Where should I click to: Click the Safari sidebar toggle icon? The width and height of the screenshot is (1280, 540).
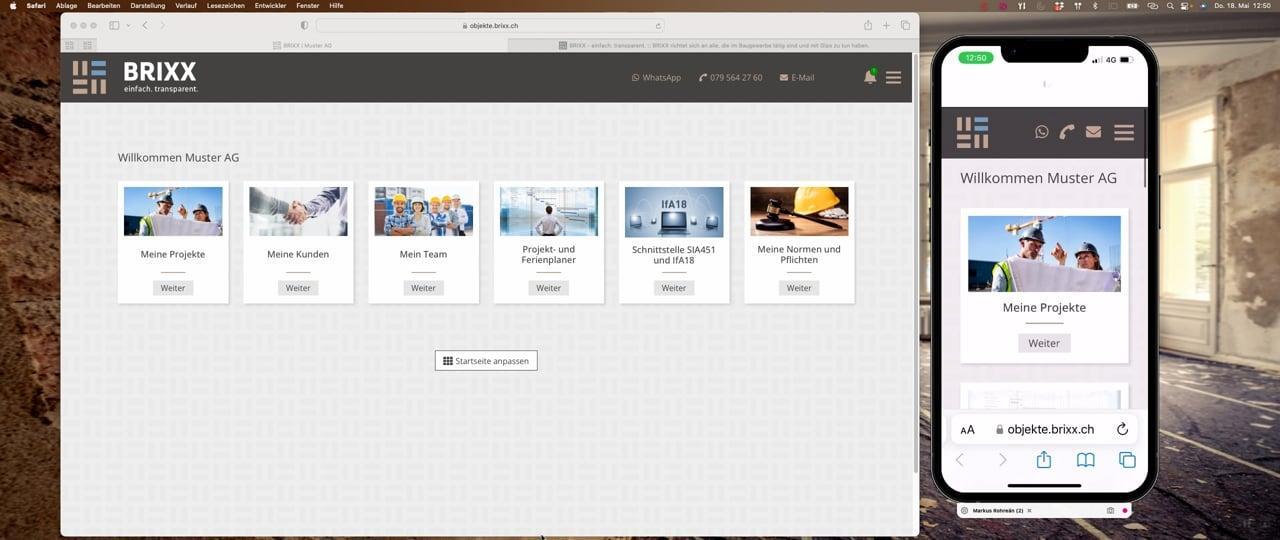114,25
